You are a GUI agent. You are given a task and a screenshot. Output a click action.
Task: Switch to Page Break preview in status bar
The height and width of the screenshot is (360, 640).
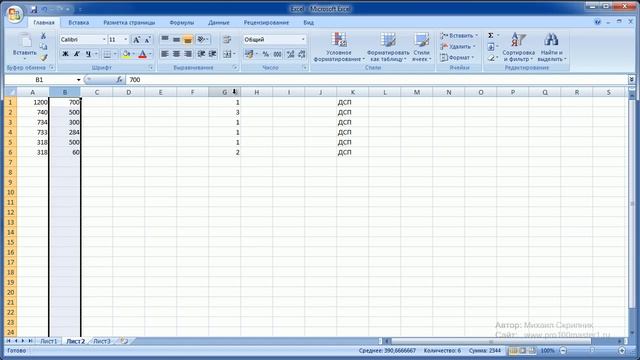coord(532,351)
